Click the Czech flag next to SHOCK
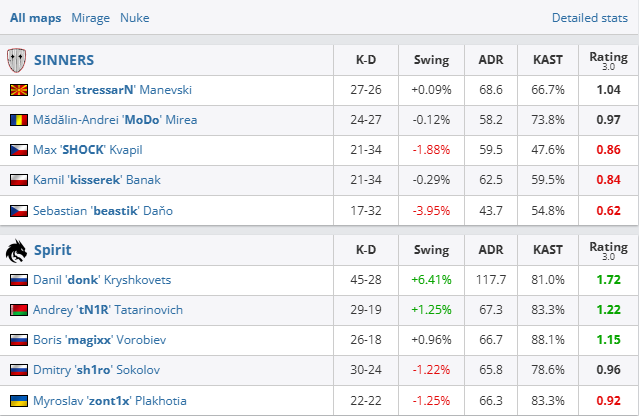 pos(18,150)
